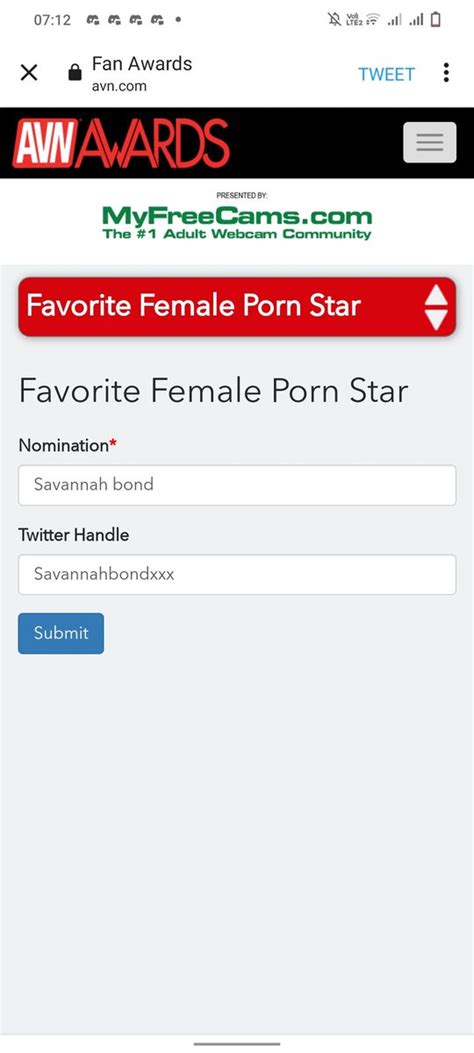The height and width of the screenshot is (1053, 474).
Task: Open the hamburger navigation menu
Action: pyautogui.click(x=430, y=142)
